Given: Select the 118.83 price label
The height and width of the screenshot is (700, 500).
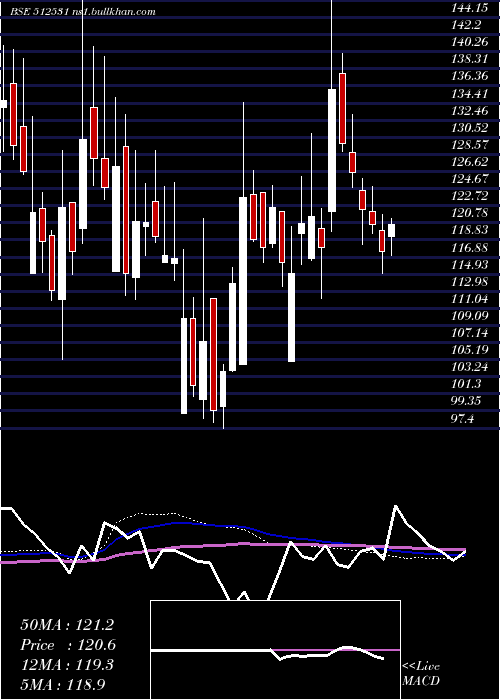Looking at the screenshot, I should tap(468, 230).
